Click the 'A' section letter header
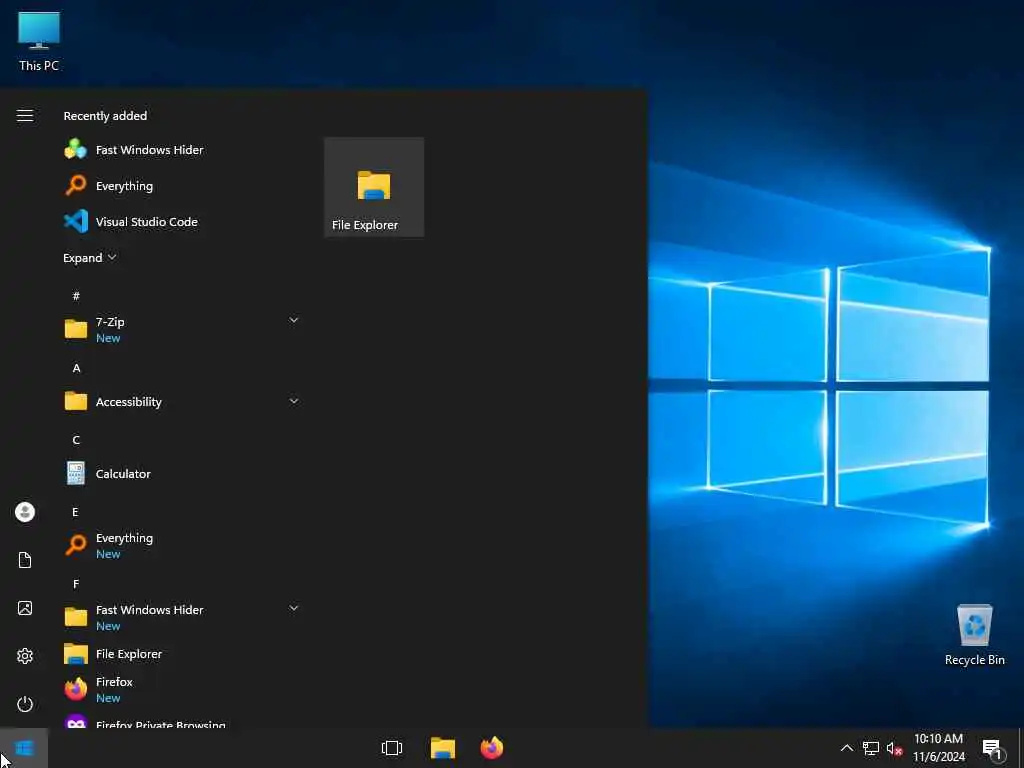1024x768 pixels. [x=76, y=368]
